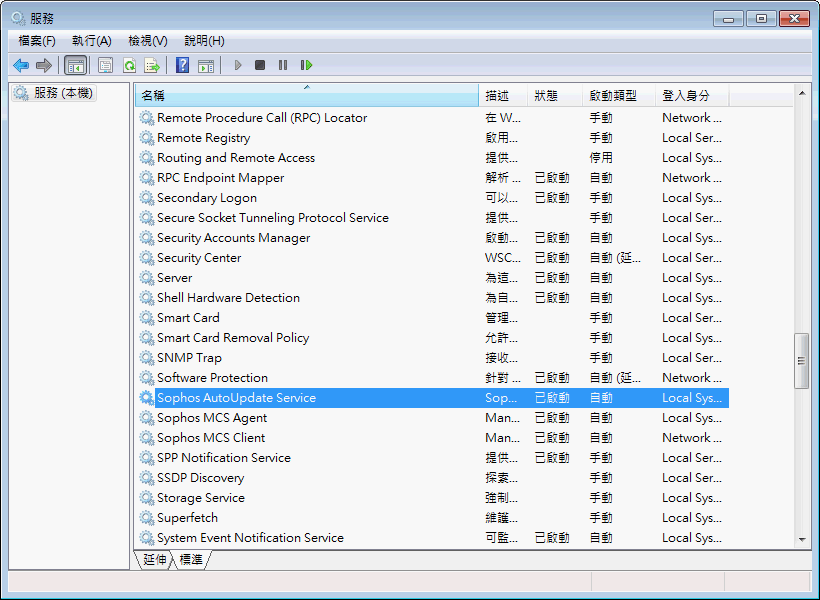
Task: Minimize the 服務 window
Action: point(728,19)
